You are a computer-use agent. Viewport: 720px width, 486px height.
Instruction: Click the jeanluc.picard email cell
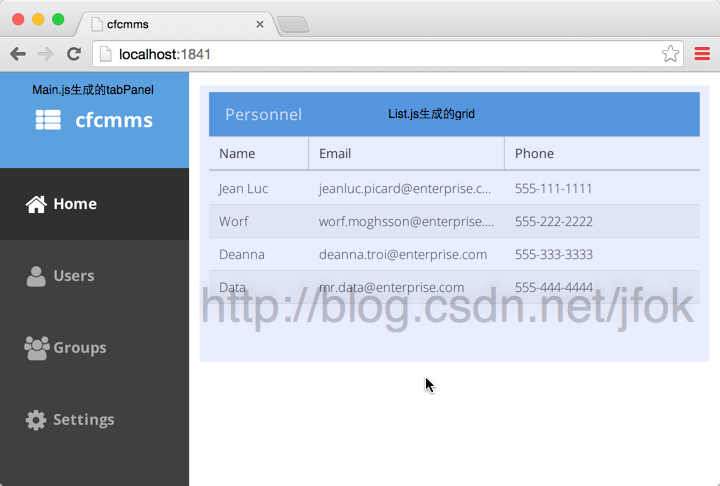[406, 188]
